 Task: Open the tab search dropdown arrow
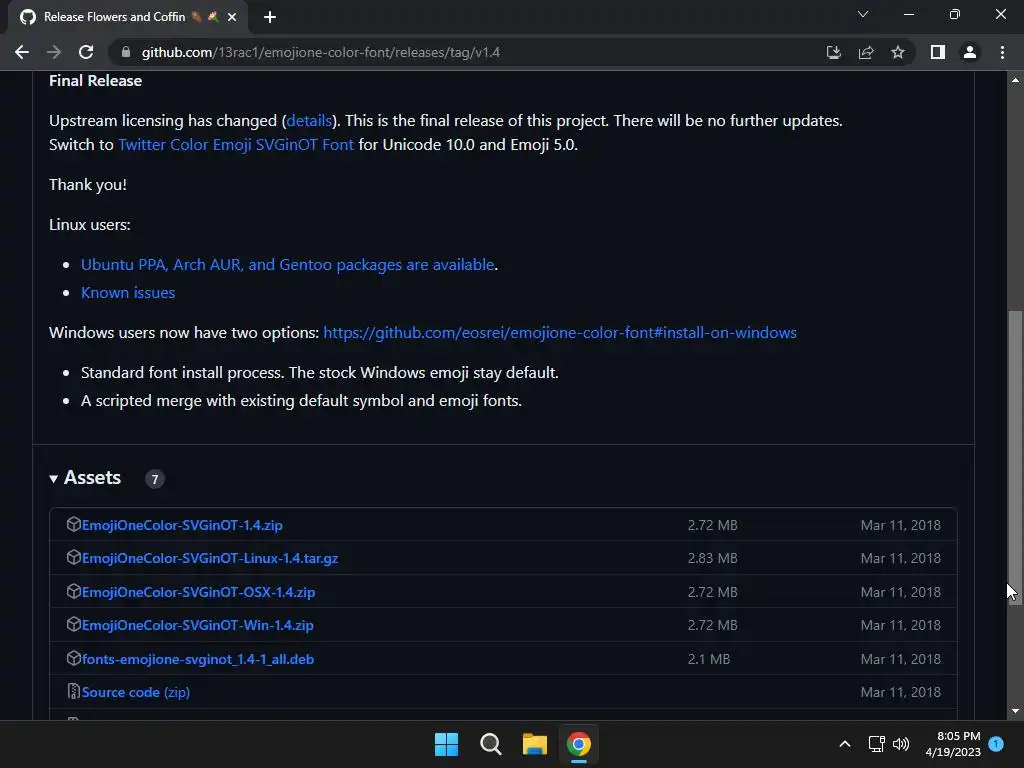point(863,14)
